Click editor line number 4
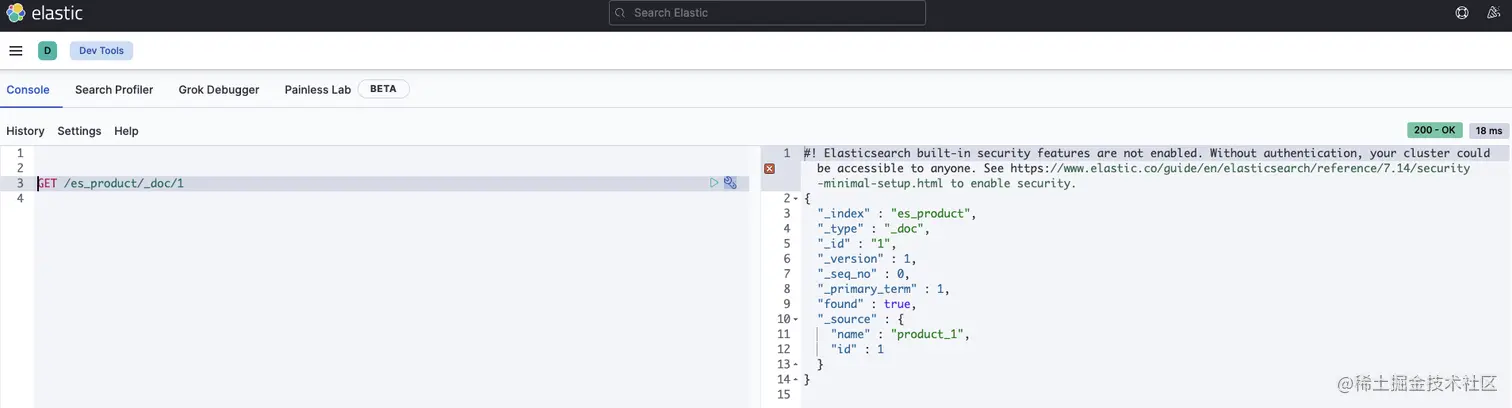Image resolution: width=1512 pixels, height=408 pixels. pyautogui.click(x=19, y=198)
